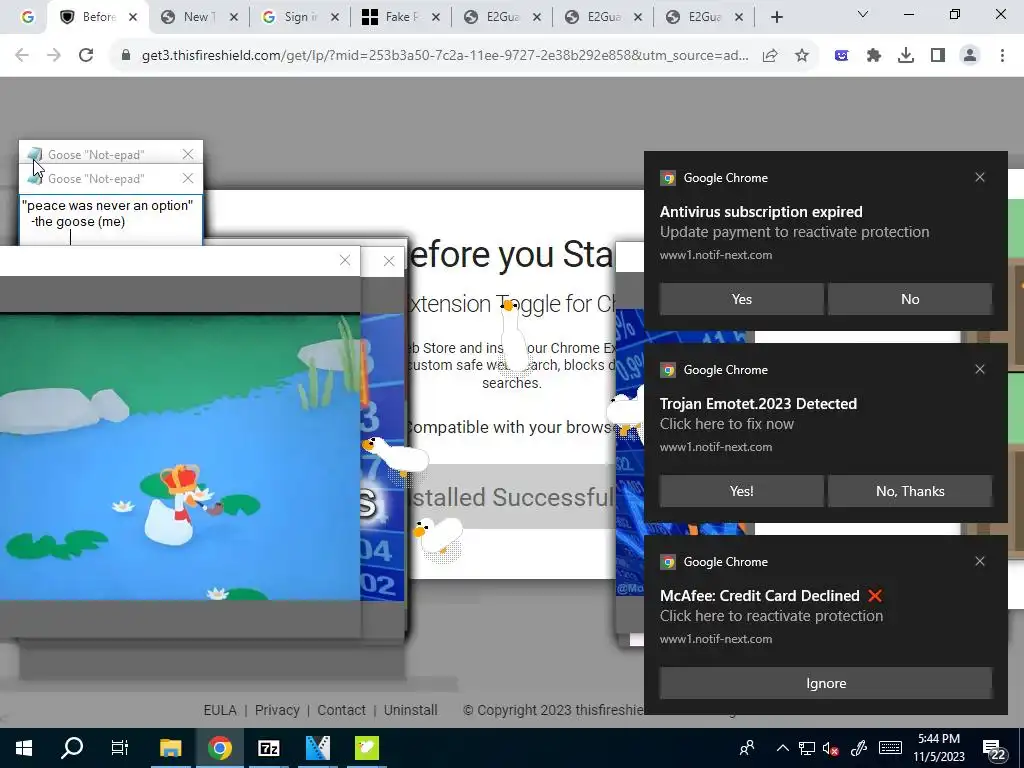
Task: Open Chrome three-dot menu
Action: pos(1002,56)
